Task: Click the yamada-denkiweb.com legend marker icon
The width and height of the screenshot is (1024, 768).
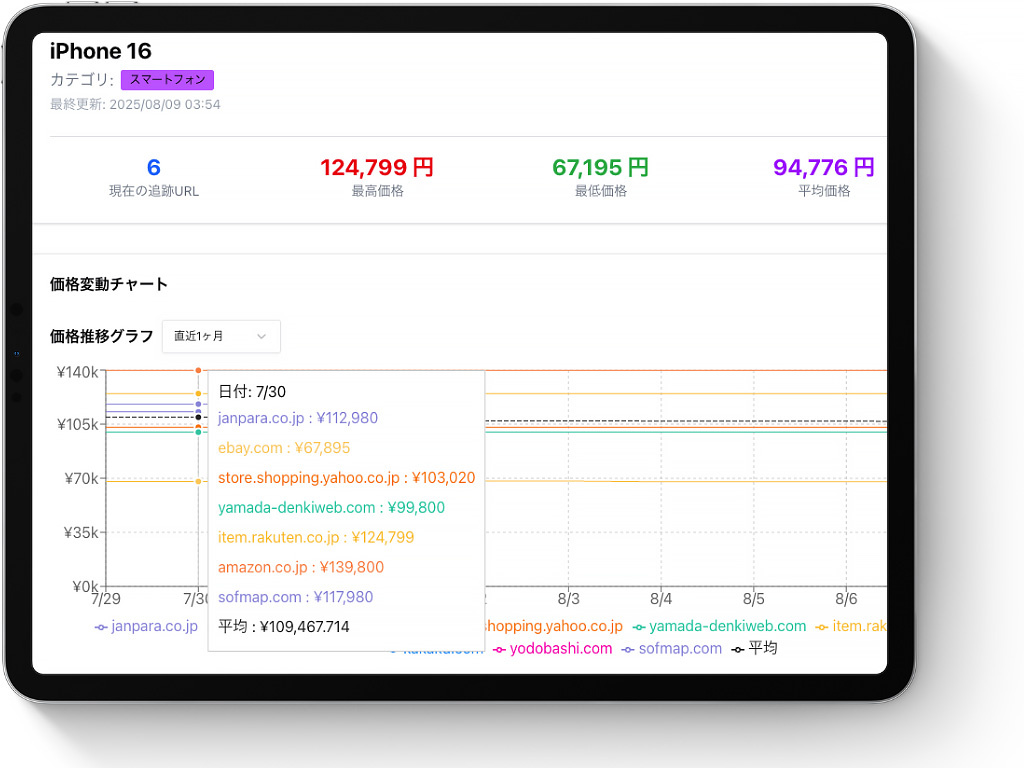Action: point(639,627)
